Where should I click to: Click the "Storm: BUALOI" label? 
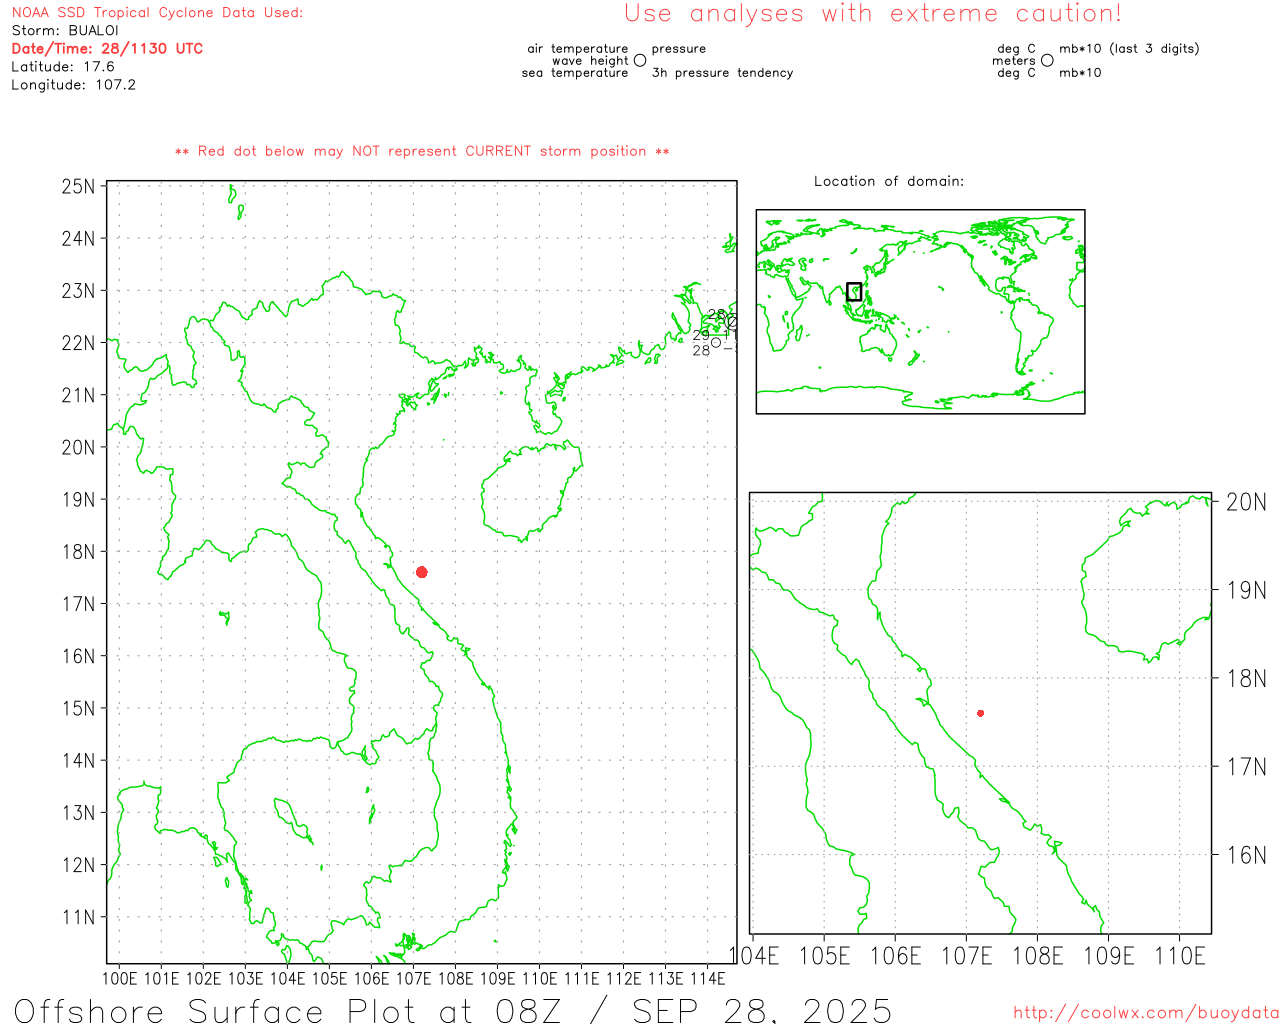coord(65,30)
